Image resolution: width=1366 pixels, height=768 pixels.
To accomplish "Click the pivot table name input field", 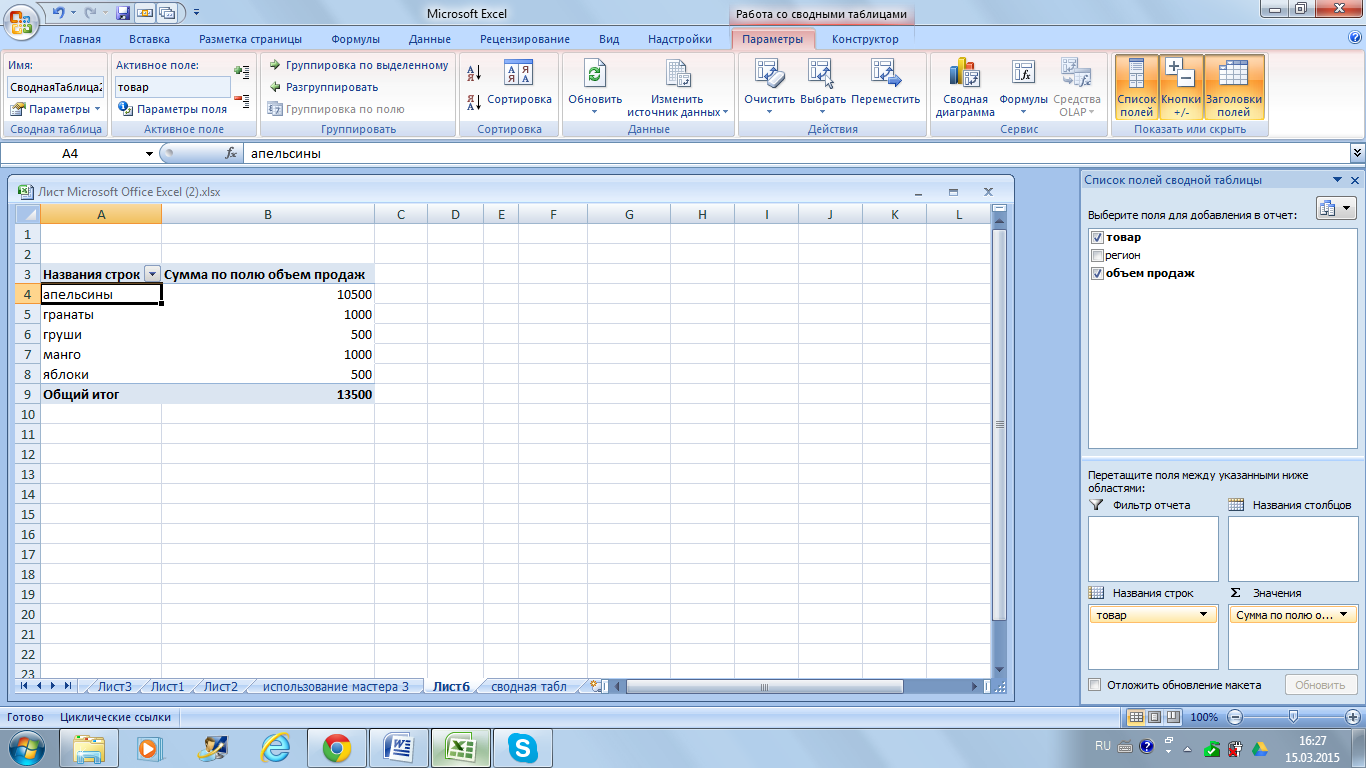I will coord(56,87).
